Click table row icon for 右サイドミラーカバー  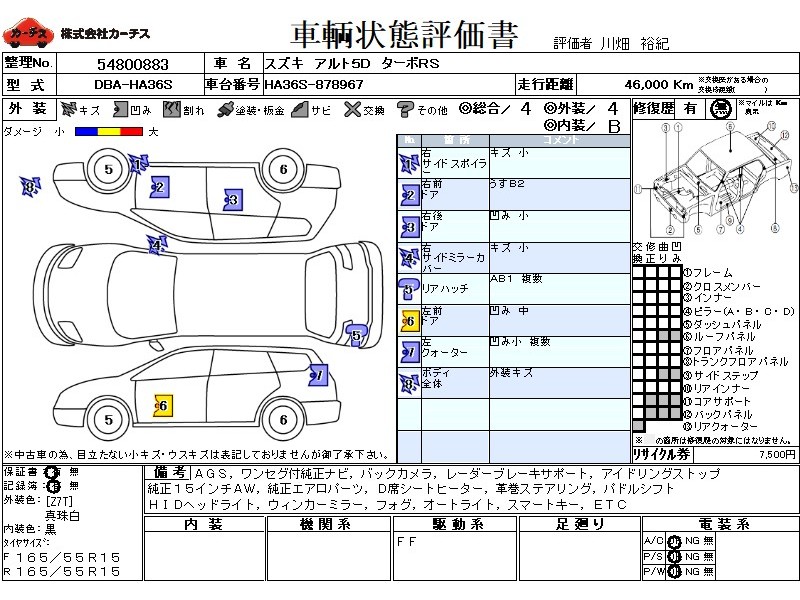(x=409, y=258)
